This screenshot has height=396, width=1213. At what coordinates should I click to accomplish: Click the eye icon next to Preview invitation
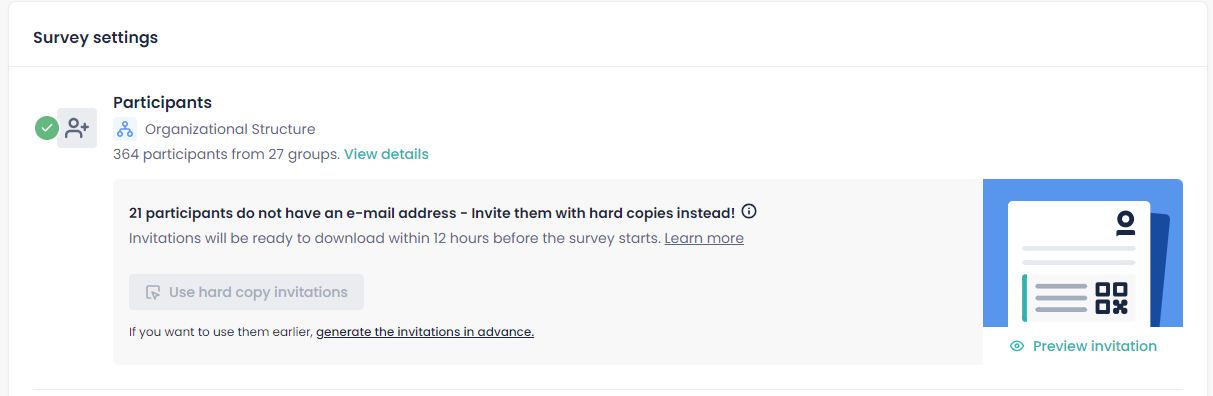pyautogui.click(x=1017, y=346)
